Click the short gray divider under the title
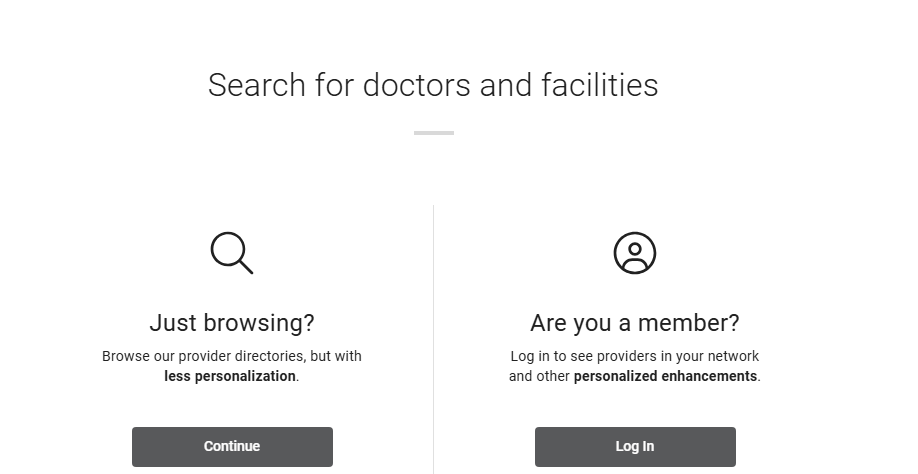Image resolution: width=918 pixels, height=474 pixels. coord(434,133)
